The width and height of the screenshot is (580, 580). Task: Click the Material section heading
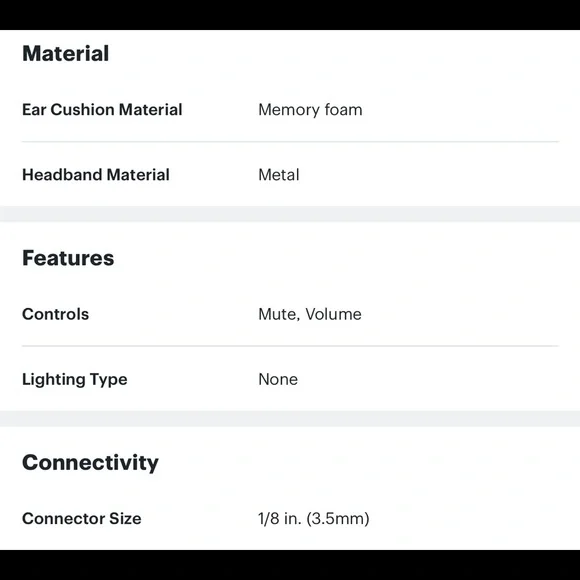pos(65,53)
